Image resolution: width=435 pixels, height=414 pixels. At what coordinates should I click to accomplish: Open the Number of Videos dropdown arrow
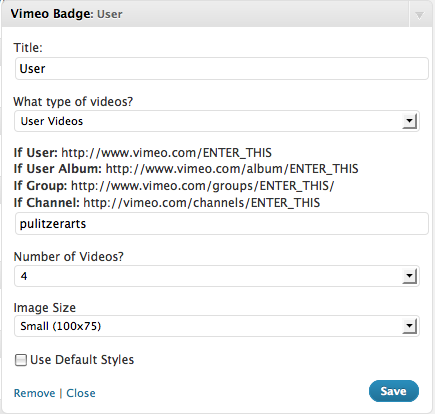point(410,276)
